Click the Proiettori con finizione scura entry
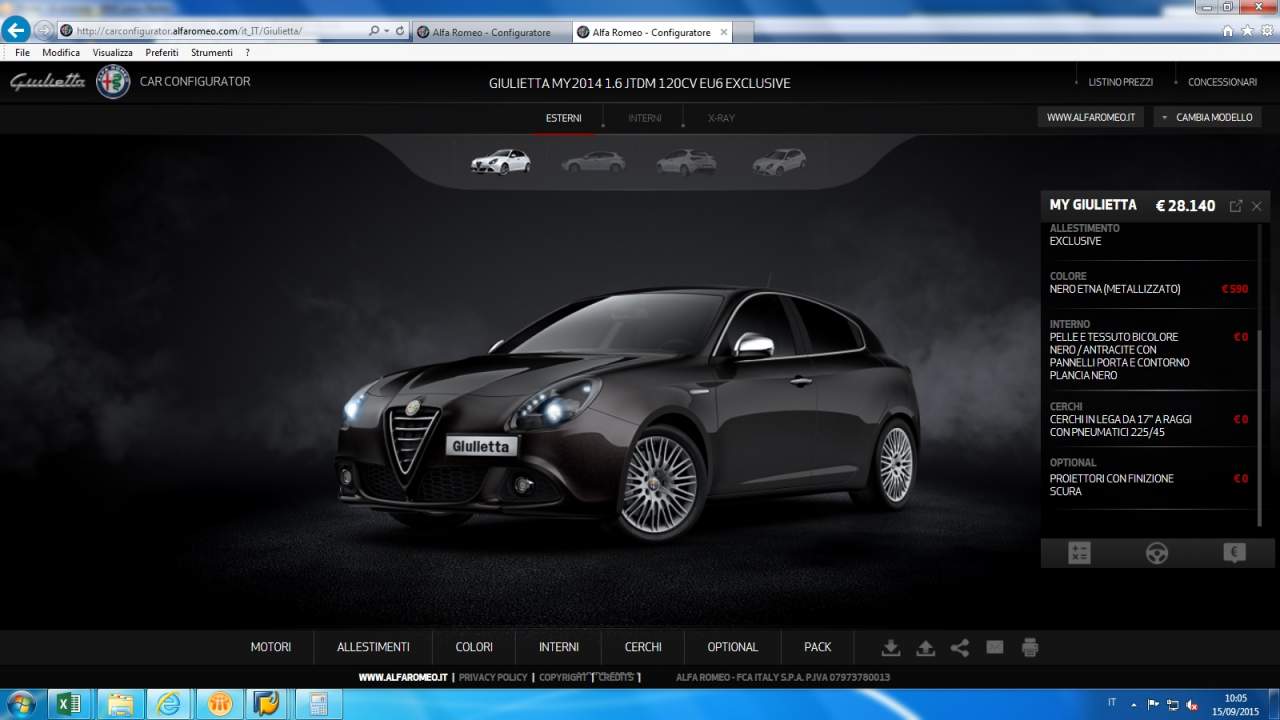1280x720 pixels. [x=1112, y=485]
